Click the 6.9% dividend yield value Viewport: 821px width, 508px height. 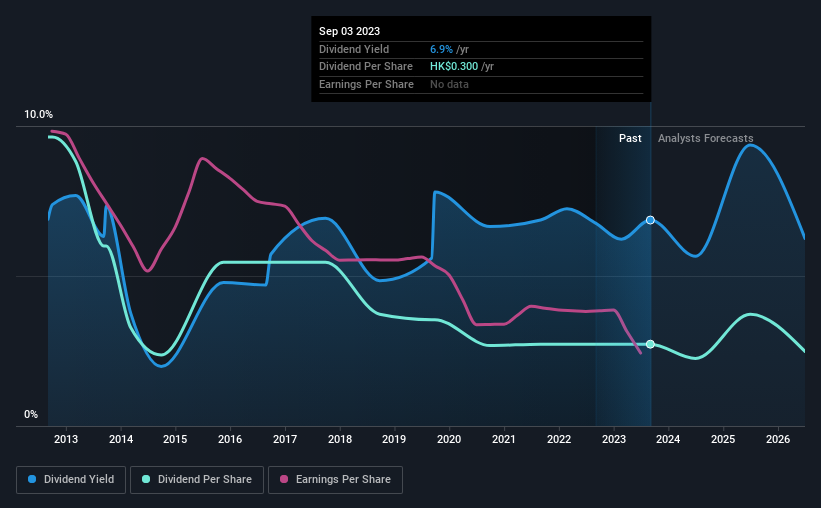coord(441,49)
